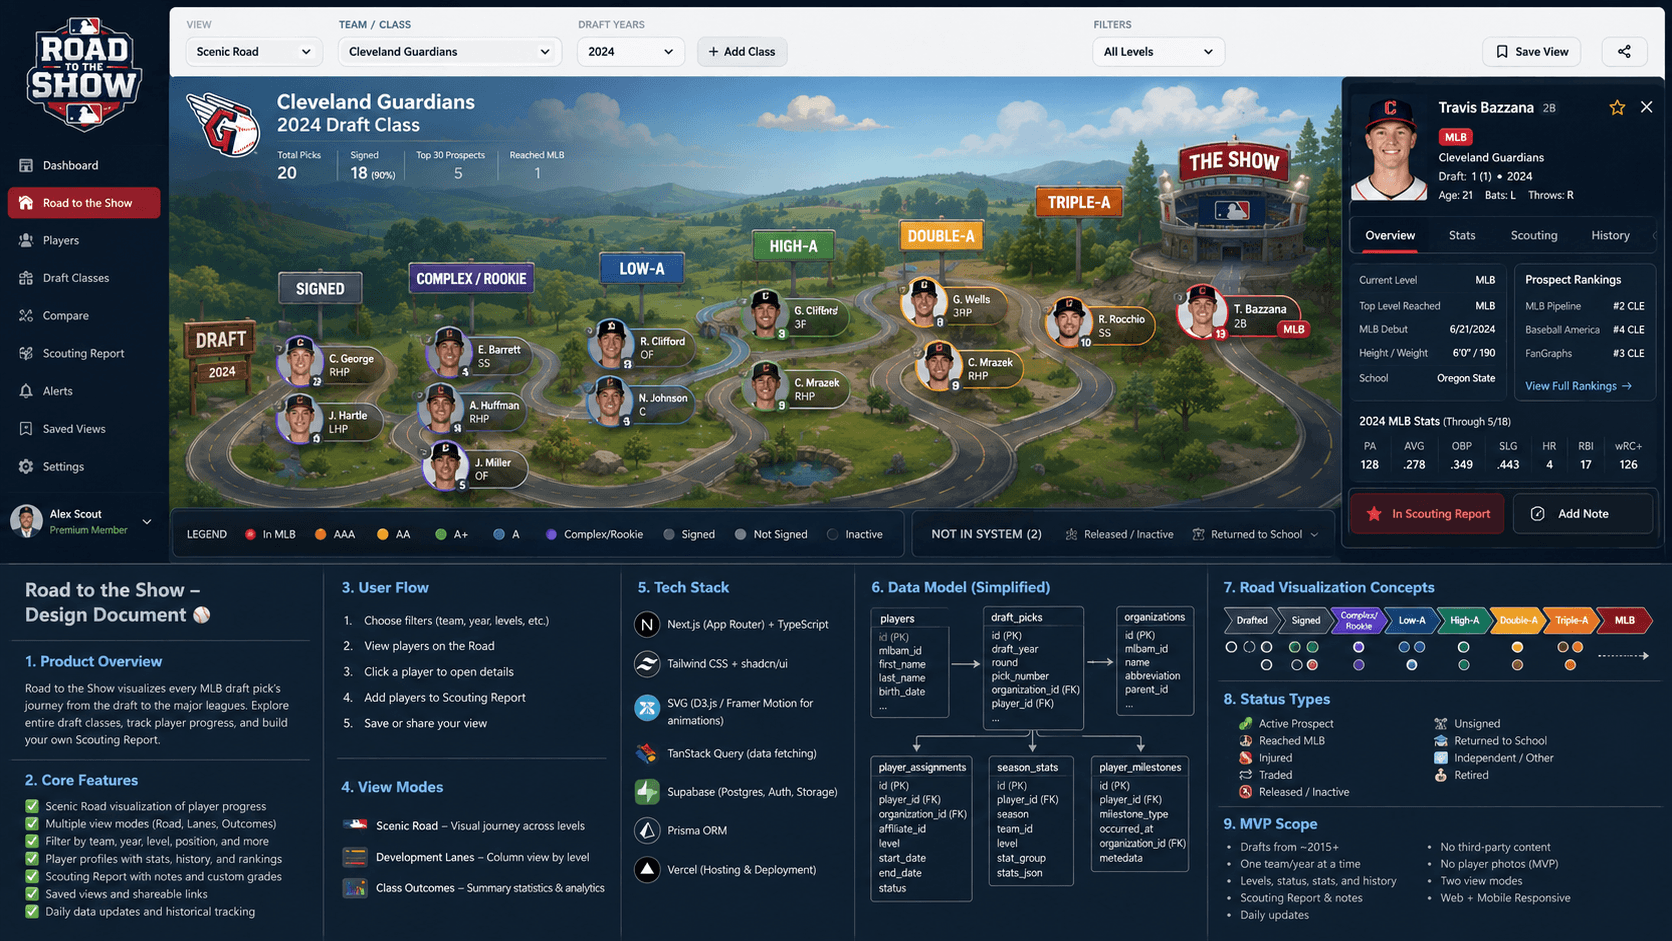Toggle the Multiple view modes checkbox

coord(32,824)
